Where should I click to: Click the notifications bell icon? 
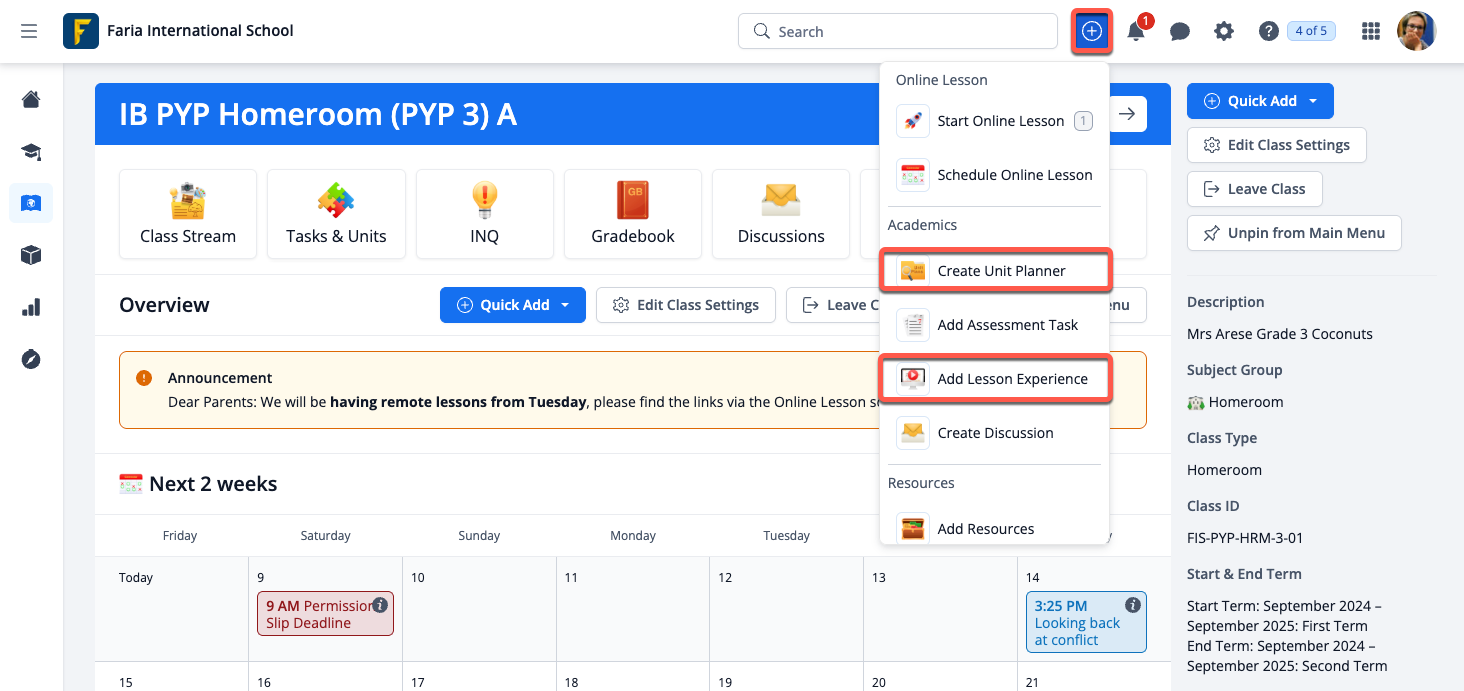tap(1136, 32)
